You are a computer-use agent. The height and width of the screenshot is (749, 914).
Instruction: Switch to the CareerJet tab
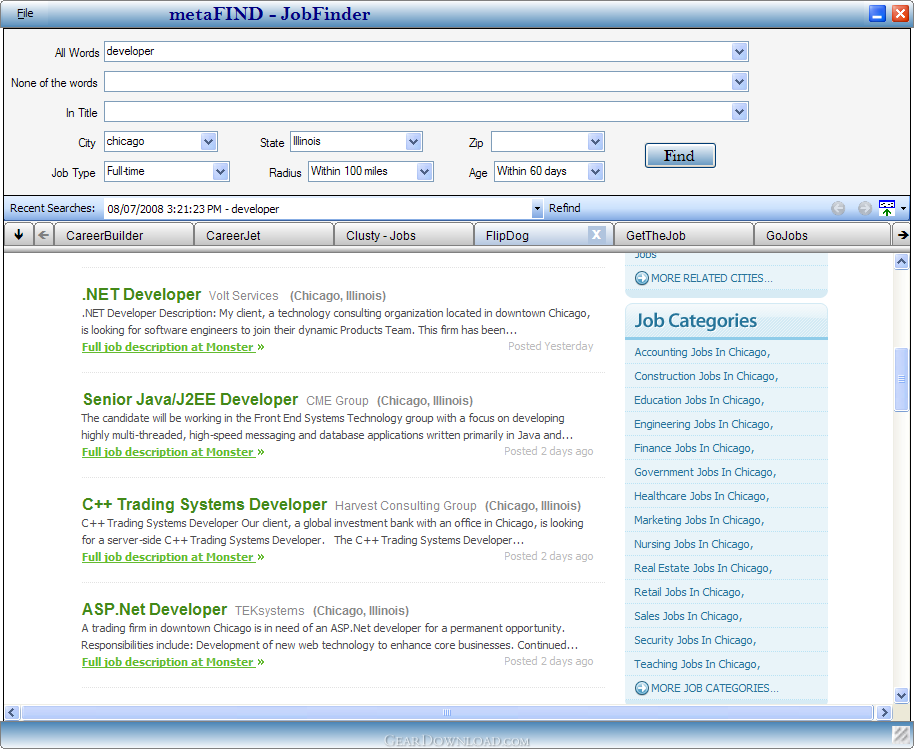263,235
